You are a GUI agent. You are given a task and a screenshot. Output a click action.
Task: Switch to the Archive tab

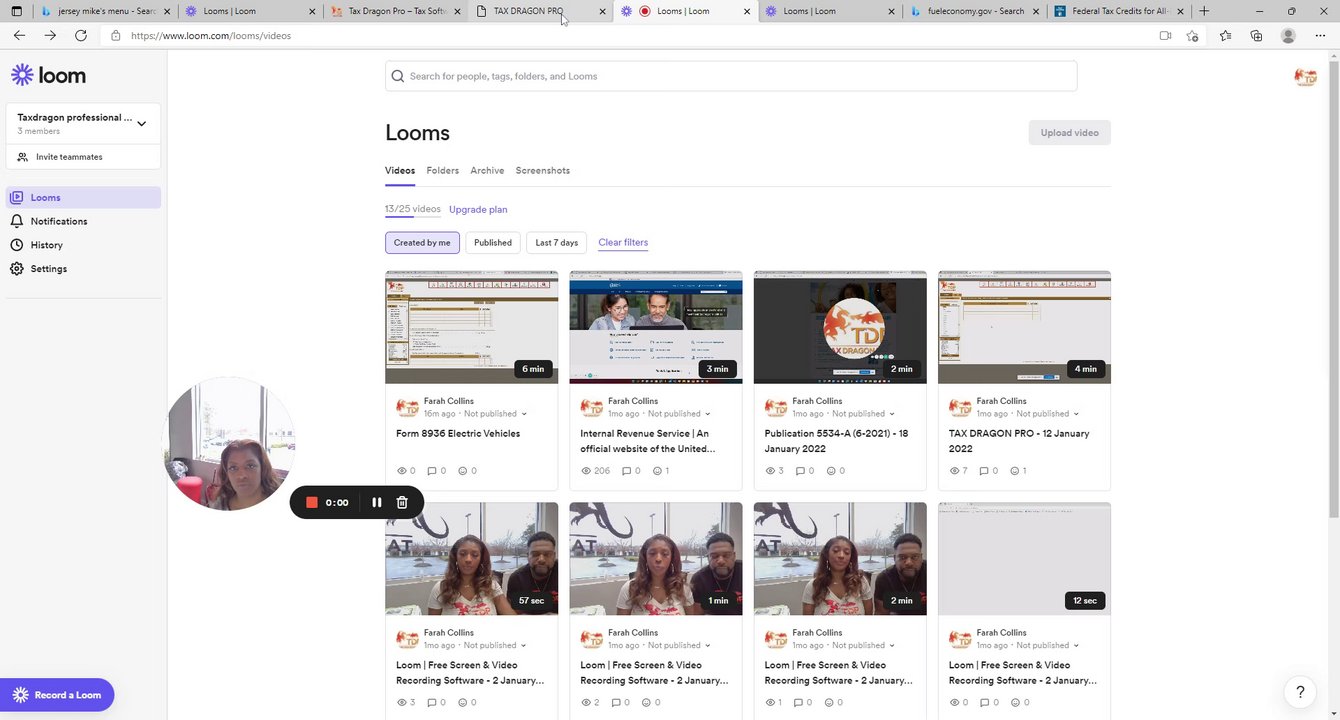(487, 171)
